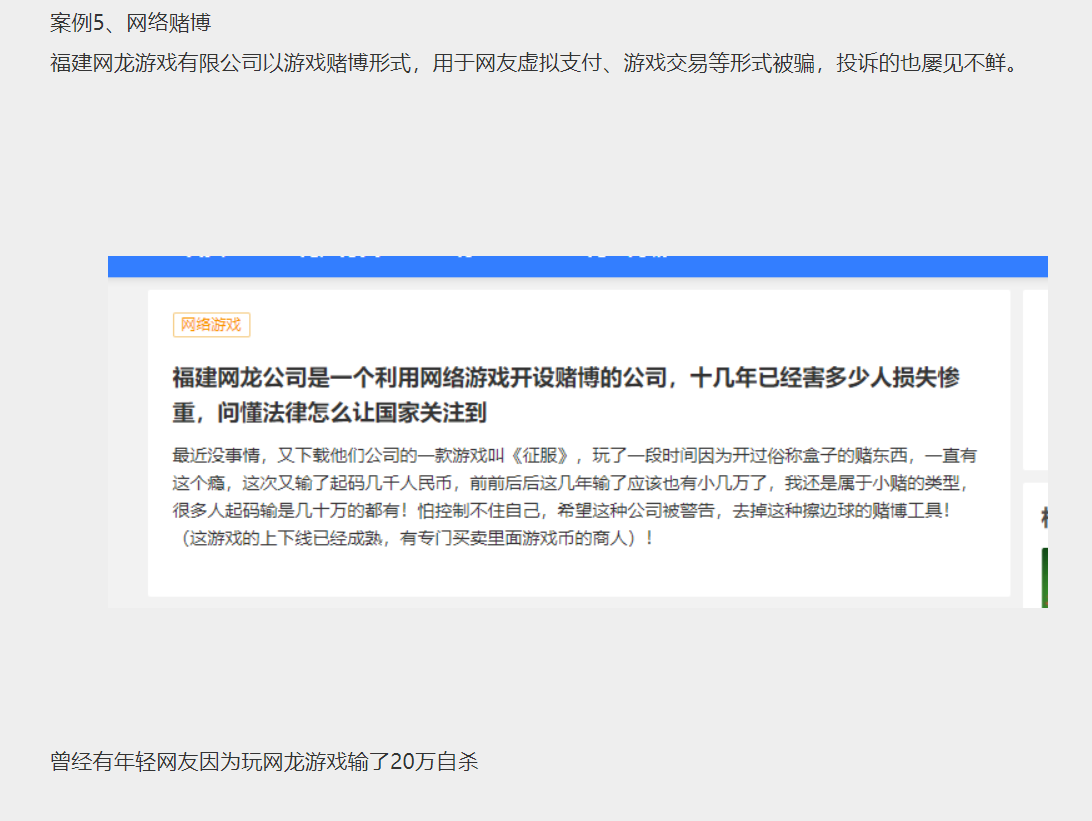Click the 网络游戏 category tag
The width and height of the screenshot is (1092, 821).
pyautogui.click(x=211, y=325)
